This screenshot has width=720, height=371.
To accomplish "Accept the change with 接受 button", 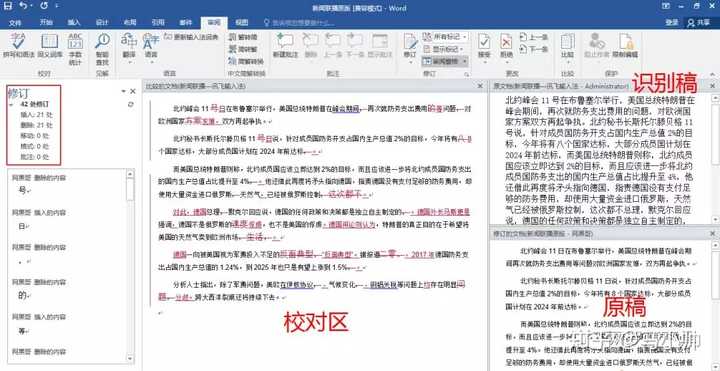I will pos(484,45).
